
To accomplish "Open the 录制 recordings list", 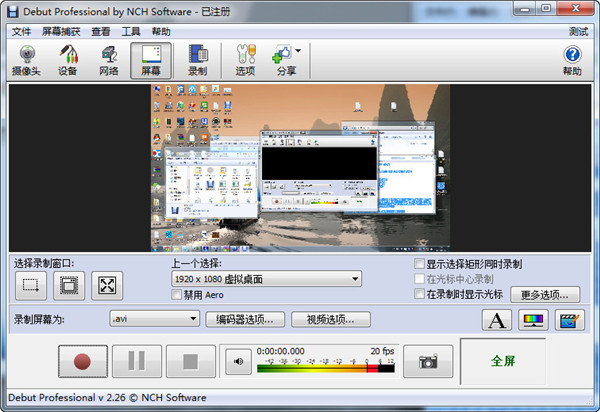I will (198, 60).
